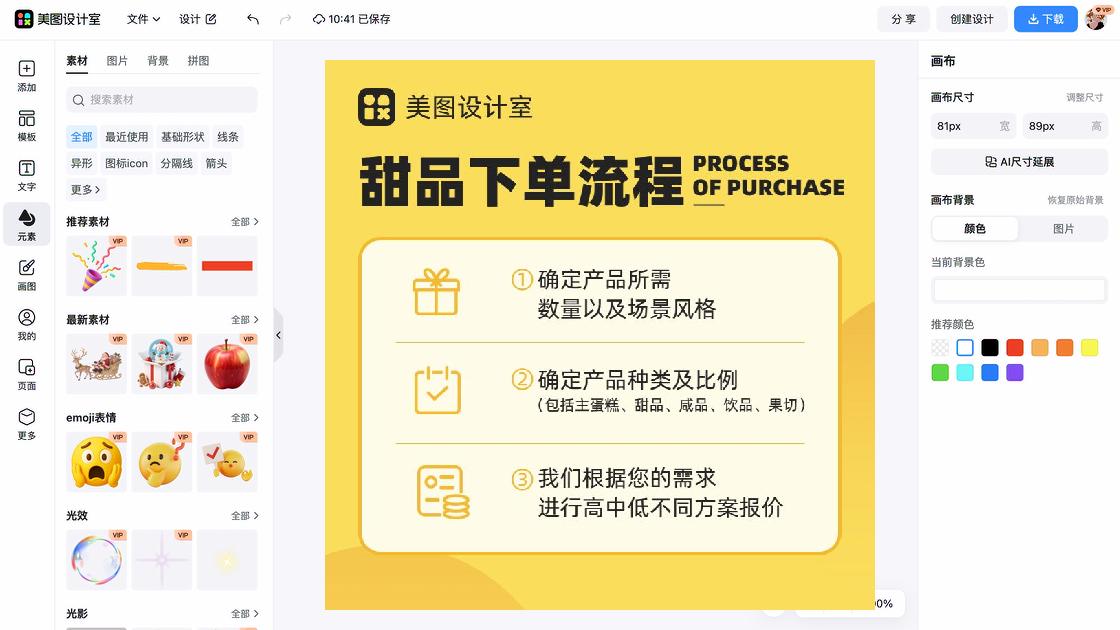
Task: Select the 模板 (Templates) sidebar icon
Action: (x=26, y=119)
